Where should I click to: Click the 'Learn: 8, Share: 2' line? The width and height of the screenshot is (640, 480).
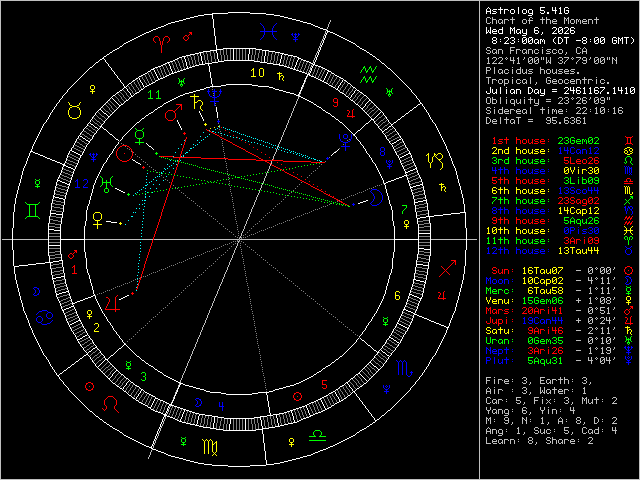coord(539,441)
